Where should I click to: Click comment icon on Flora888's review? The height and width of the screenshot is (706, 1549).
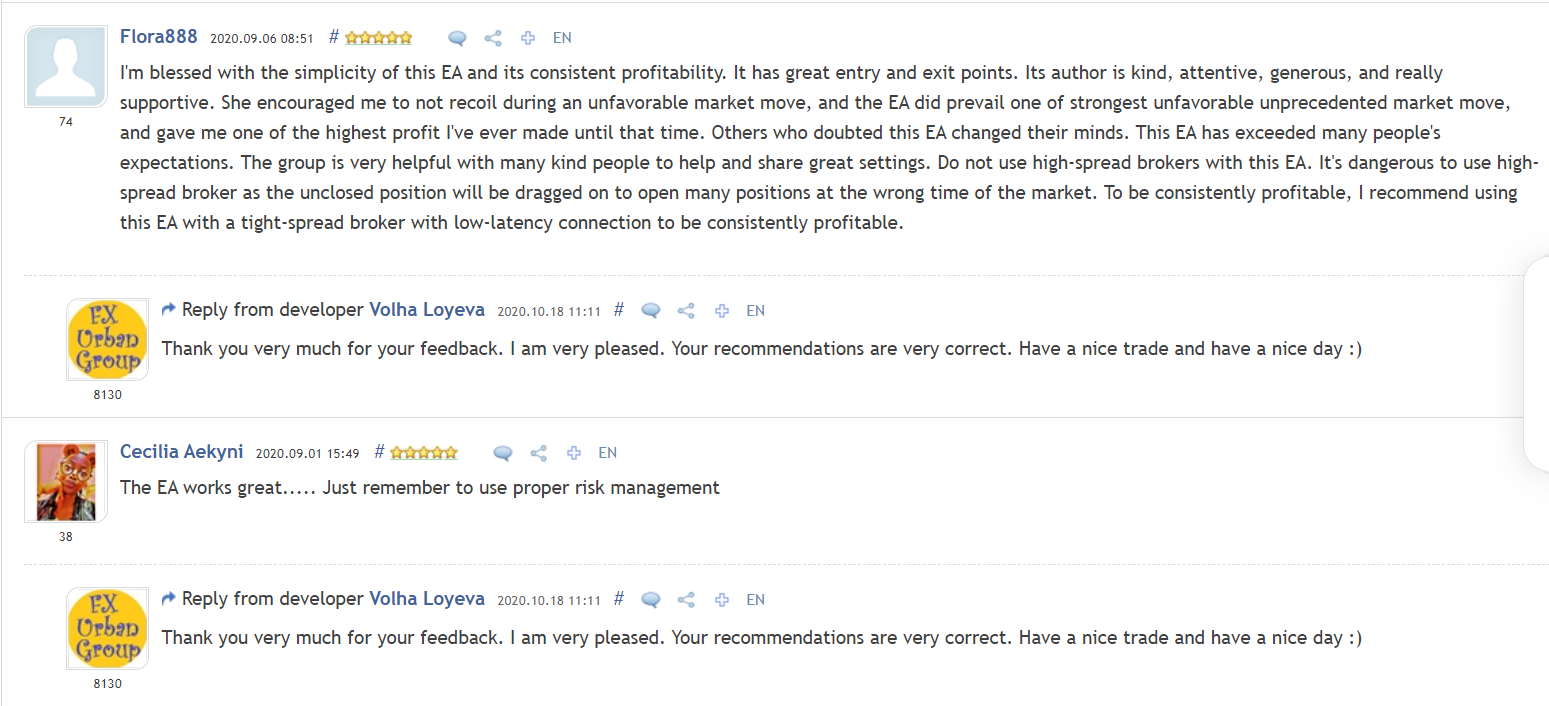coord(457,38)
